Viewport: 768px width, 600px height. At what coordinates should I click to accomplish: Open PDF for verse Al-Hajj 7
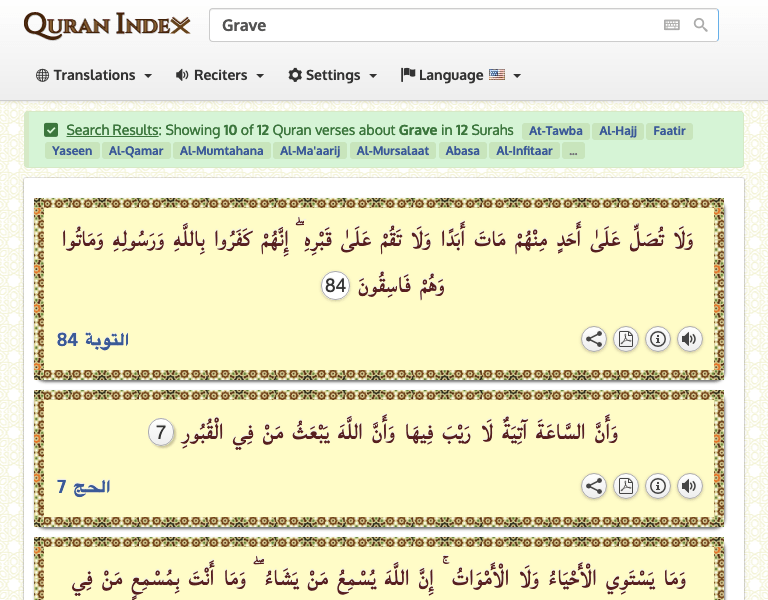[x=625, y=487]
